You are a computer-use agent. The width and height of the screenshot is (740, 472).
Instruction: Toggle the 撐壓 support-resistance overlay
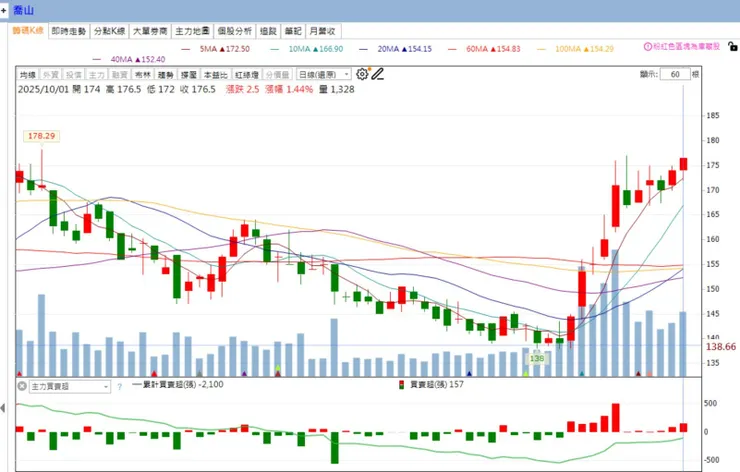(189, 75)
